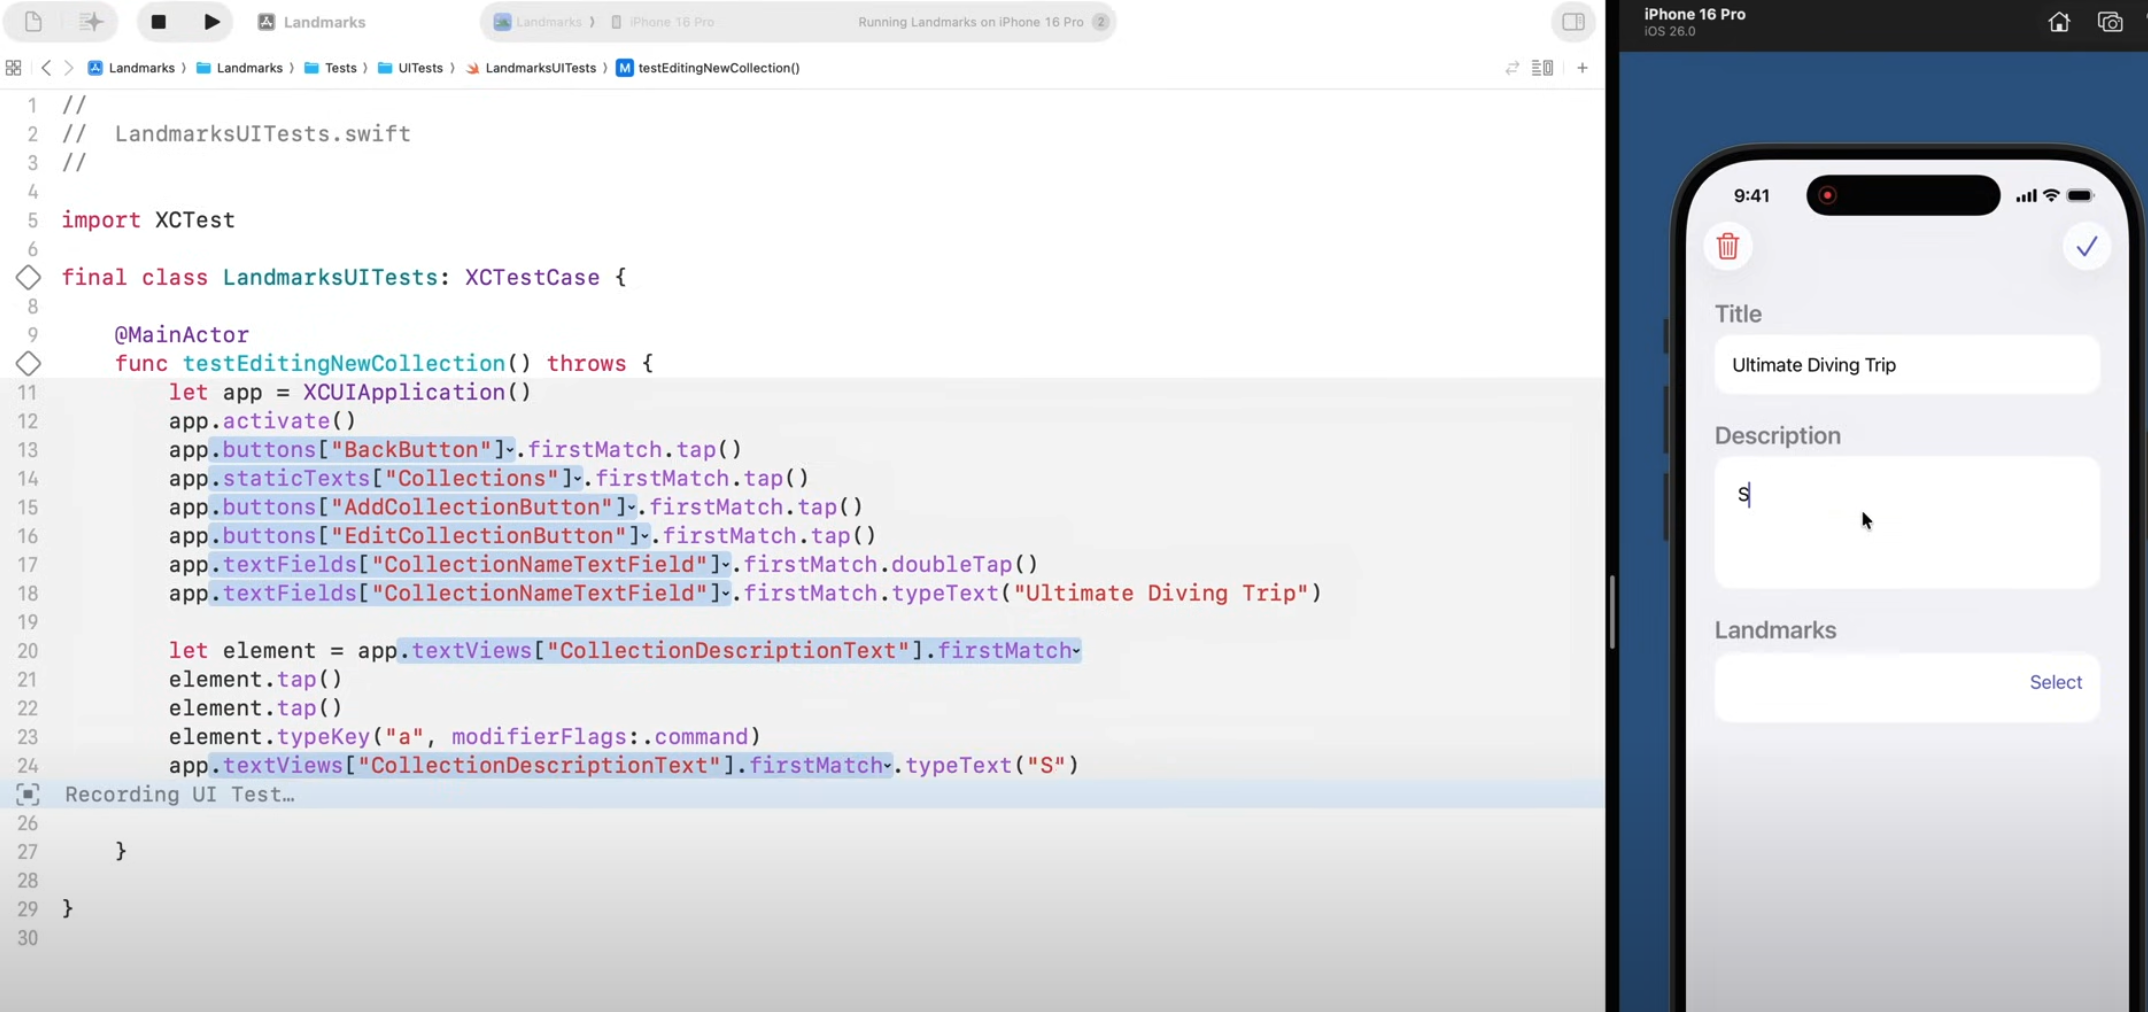Screen dimensions: 2148x1012
Task: Click "Running Landmarks on iPhone 16 Pro" status
Action: tap(970, 22)
